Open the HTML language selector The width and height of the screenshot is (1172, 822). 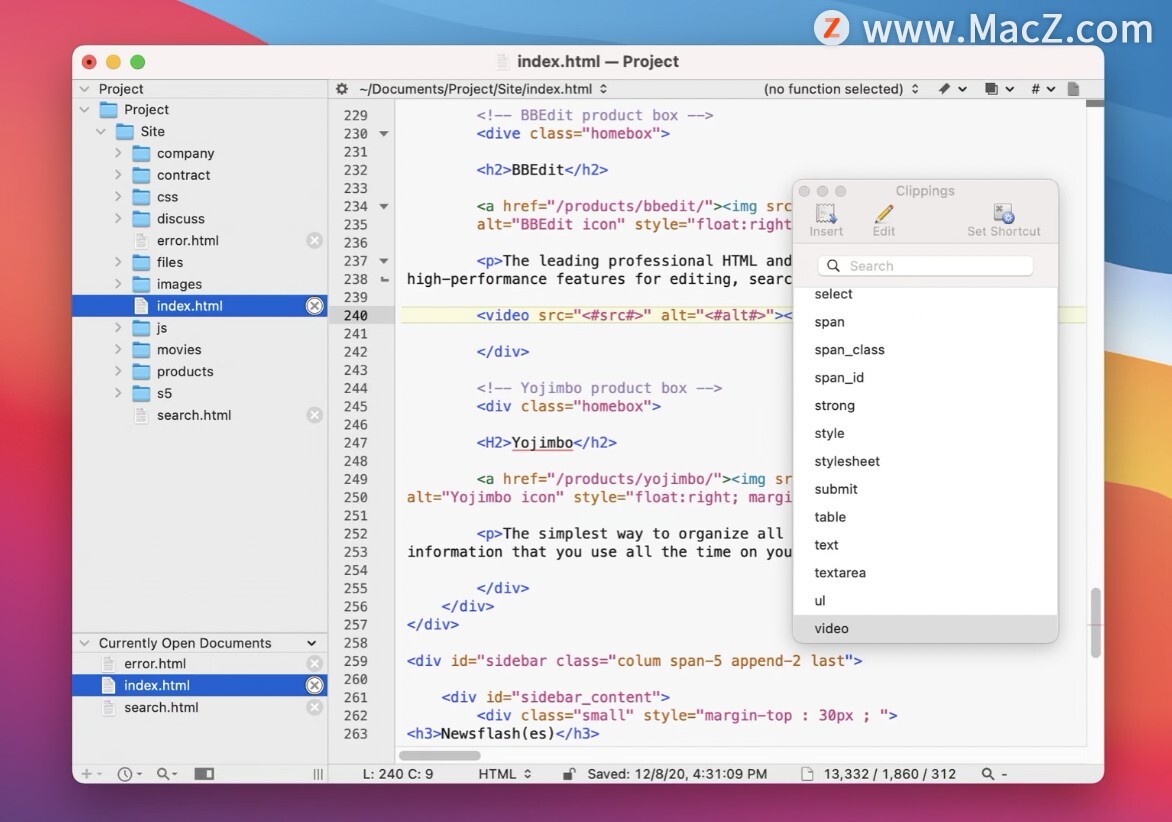point(505,774)
